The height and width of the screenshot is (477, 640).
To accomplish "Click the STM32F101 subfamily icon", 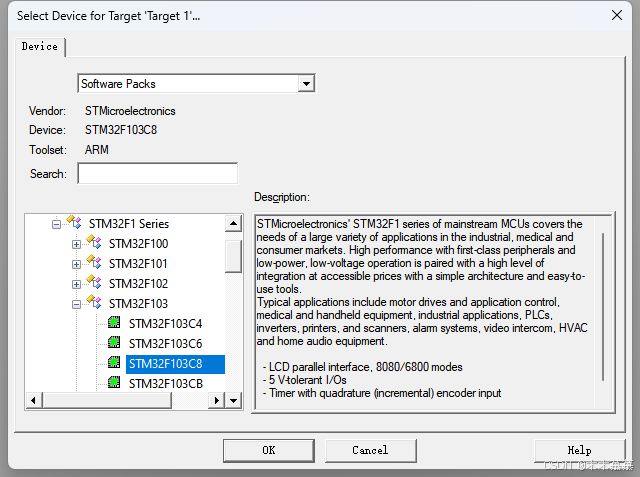I will click(94, 262).
